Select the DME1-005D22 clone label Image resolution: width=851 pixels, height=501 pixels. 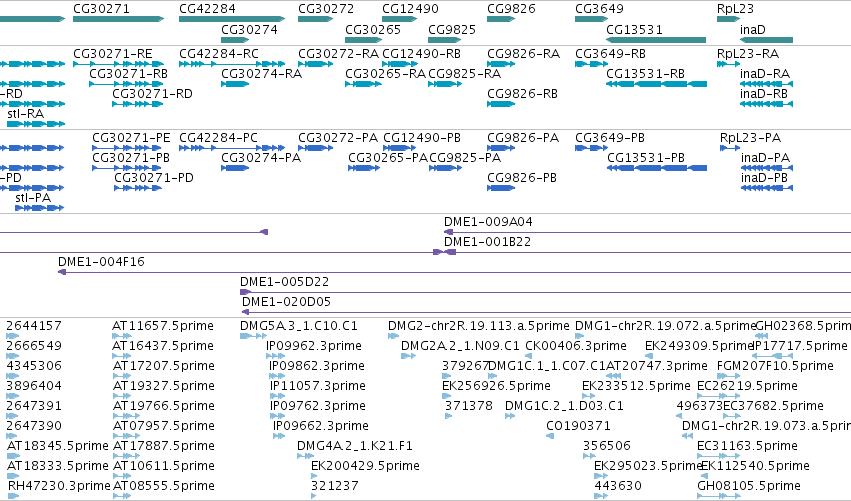[284, 282]
